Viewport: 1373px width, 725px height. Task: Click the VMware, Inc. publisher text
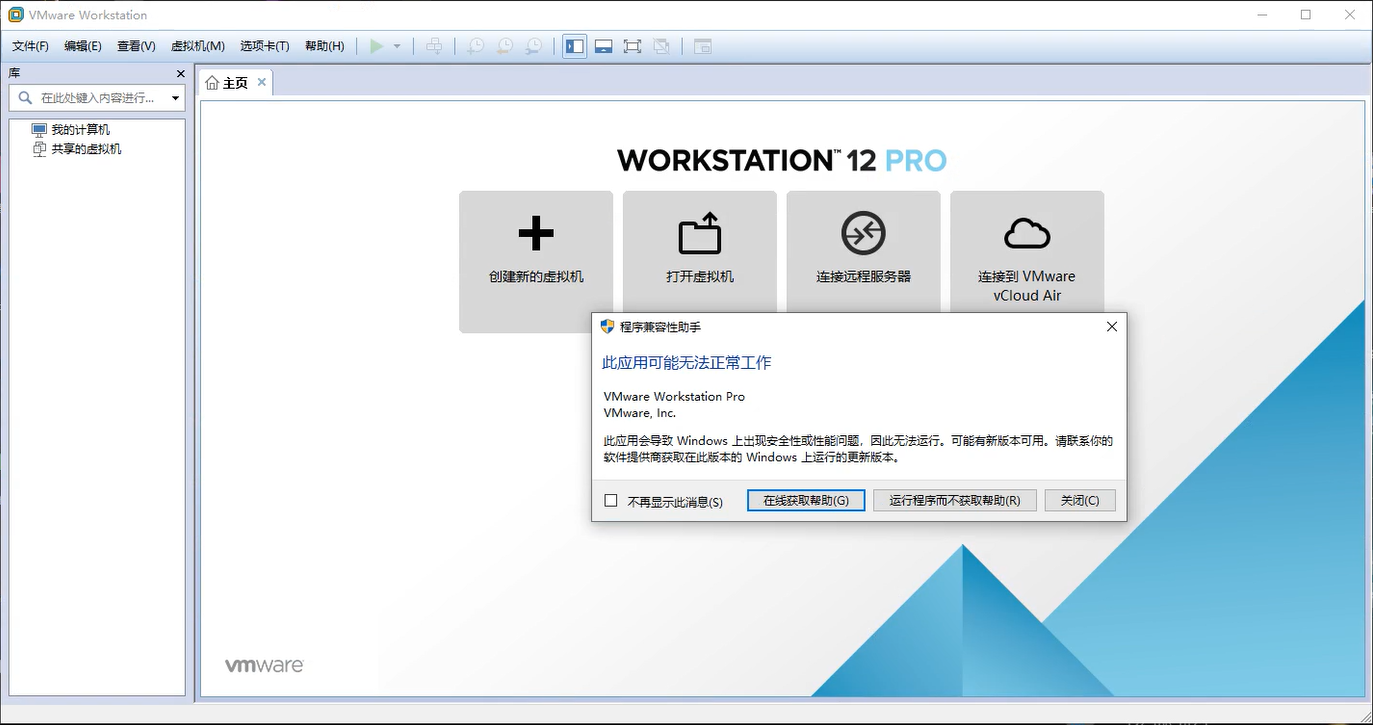(640, 412)
